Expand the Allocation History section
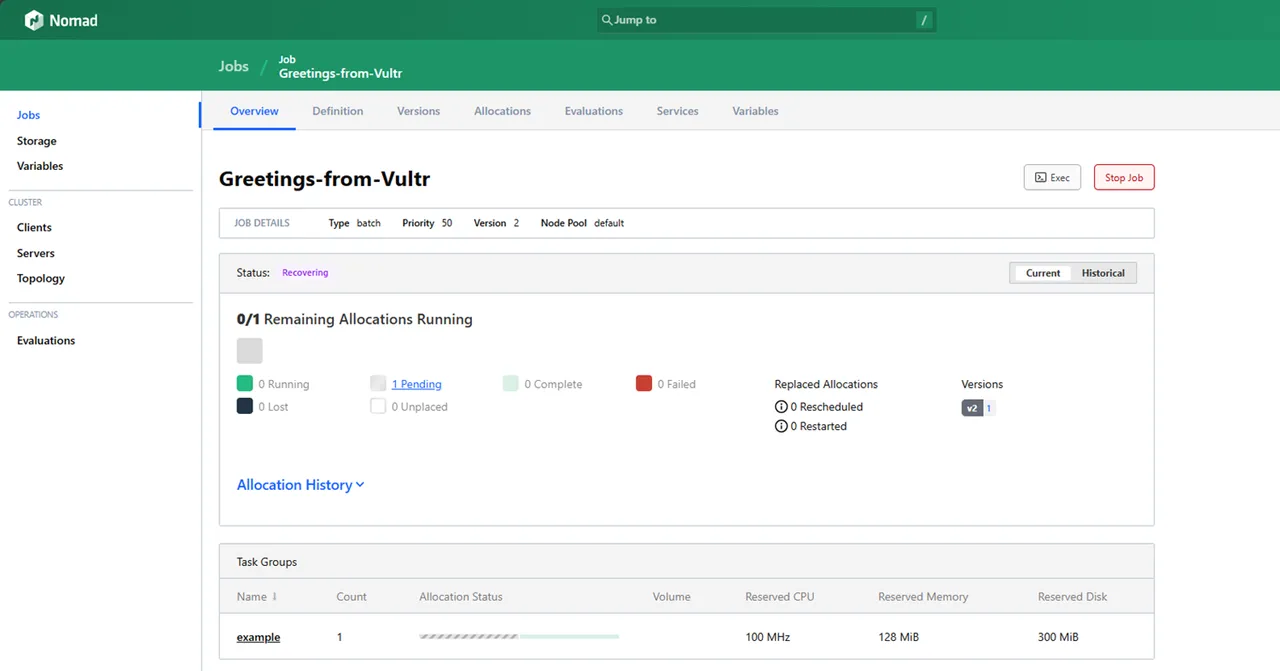Viewport: 1280px width, 671px height. click(301, 485)
